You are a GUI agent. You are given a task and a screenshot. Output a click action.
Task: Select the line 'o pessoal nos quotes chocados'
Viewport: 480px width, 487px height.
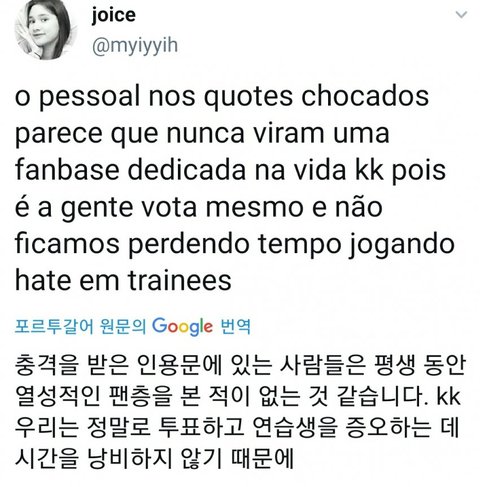[x=222, y=98]
